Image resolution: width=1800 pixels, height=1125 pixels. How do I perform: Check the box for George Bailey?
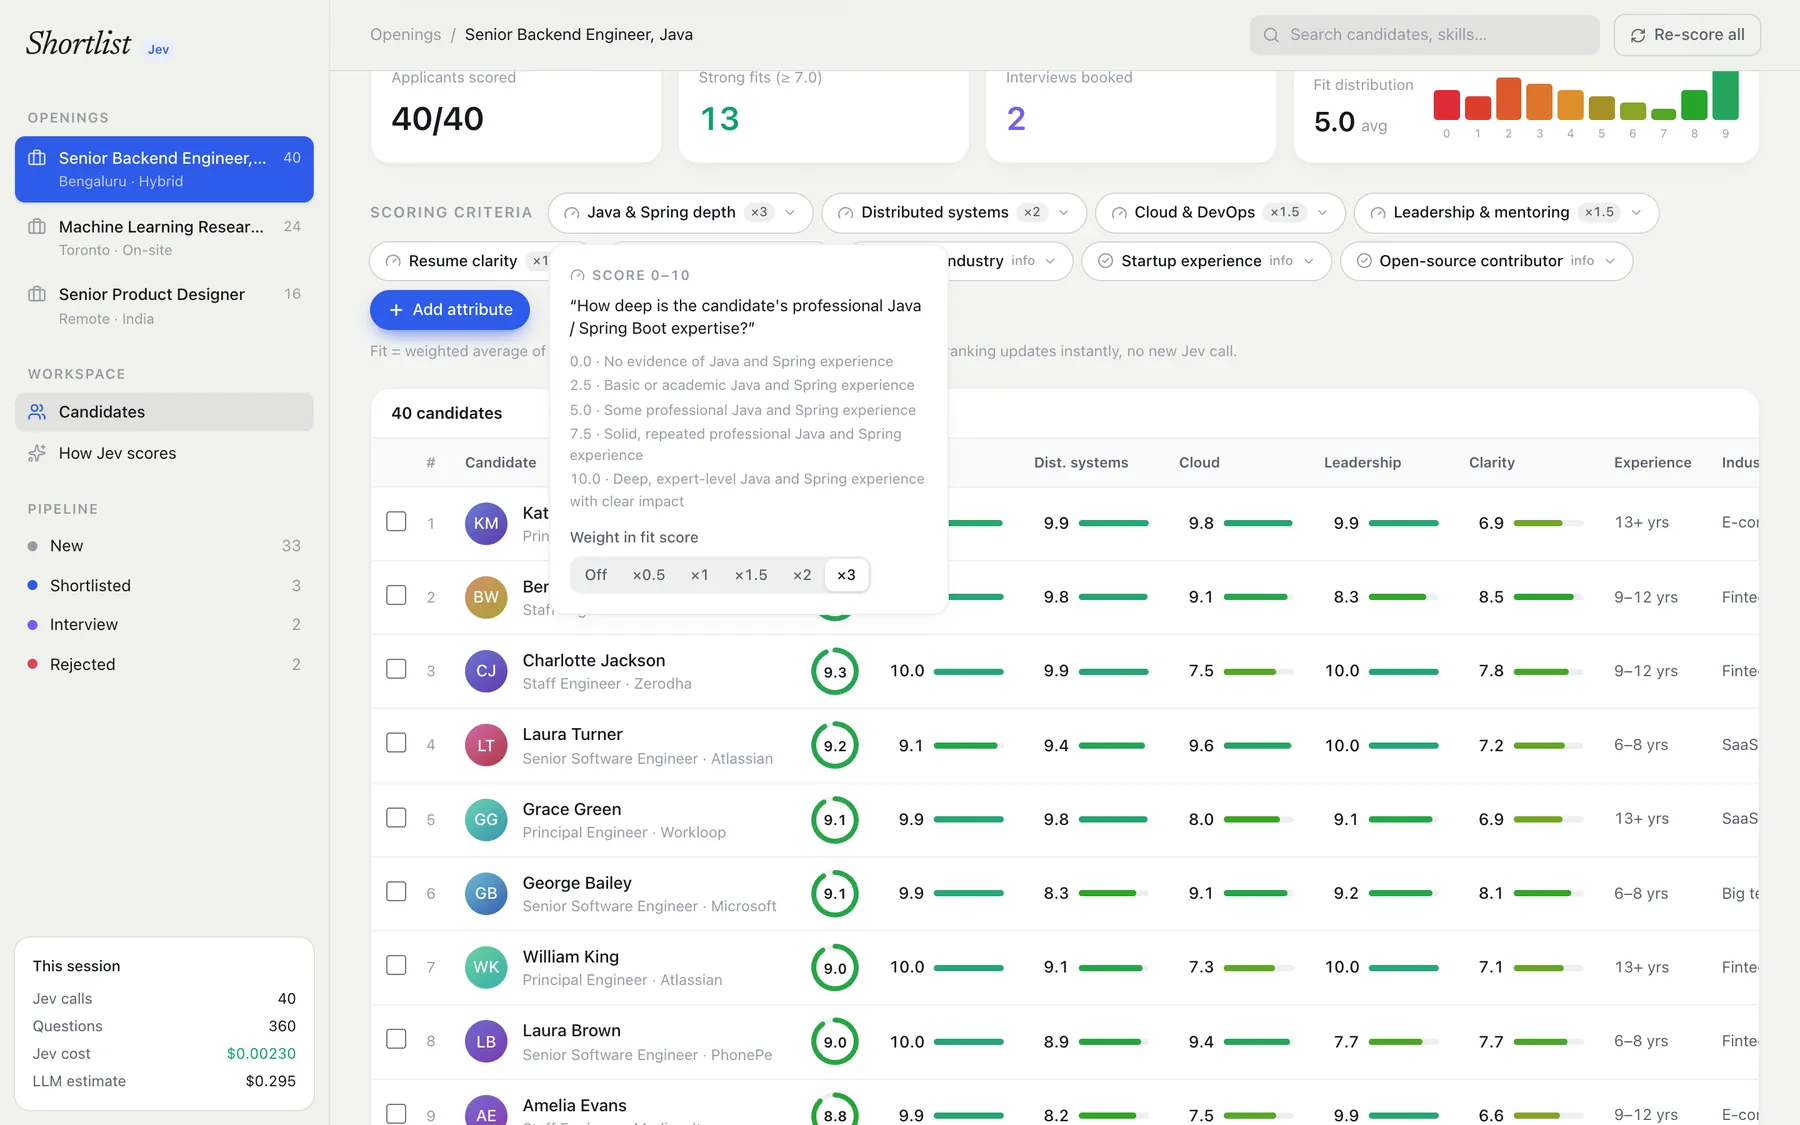point(396,892)
